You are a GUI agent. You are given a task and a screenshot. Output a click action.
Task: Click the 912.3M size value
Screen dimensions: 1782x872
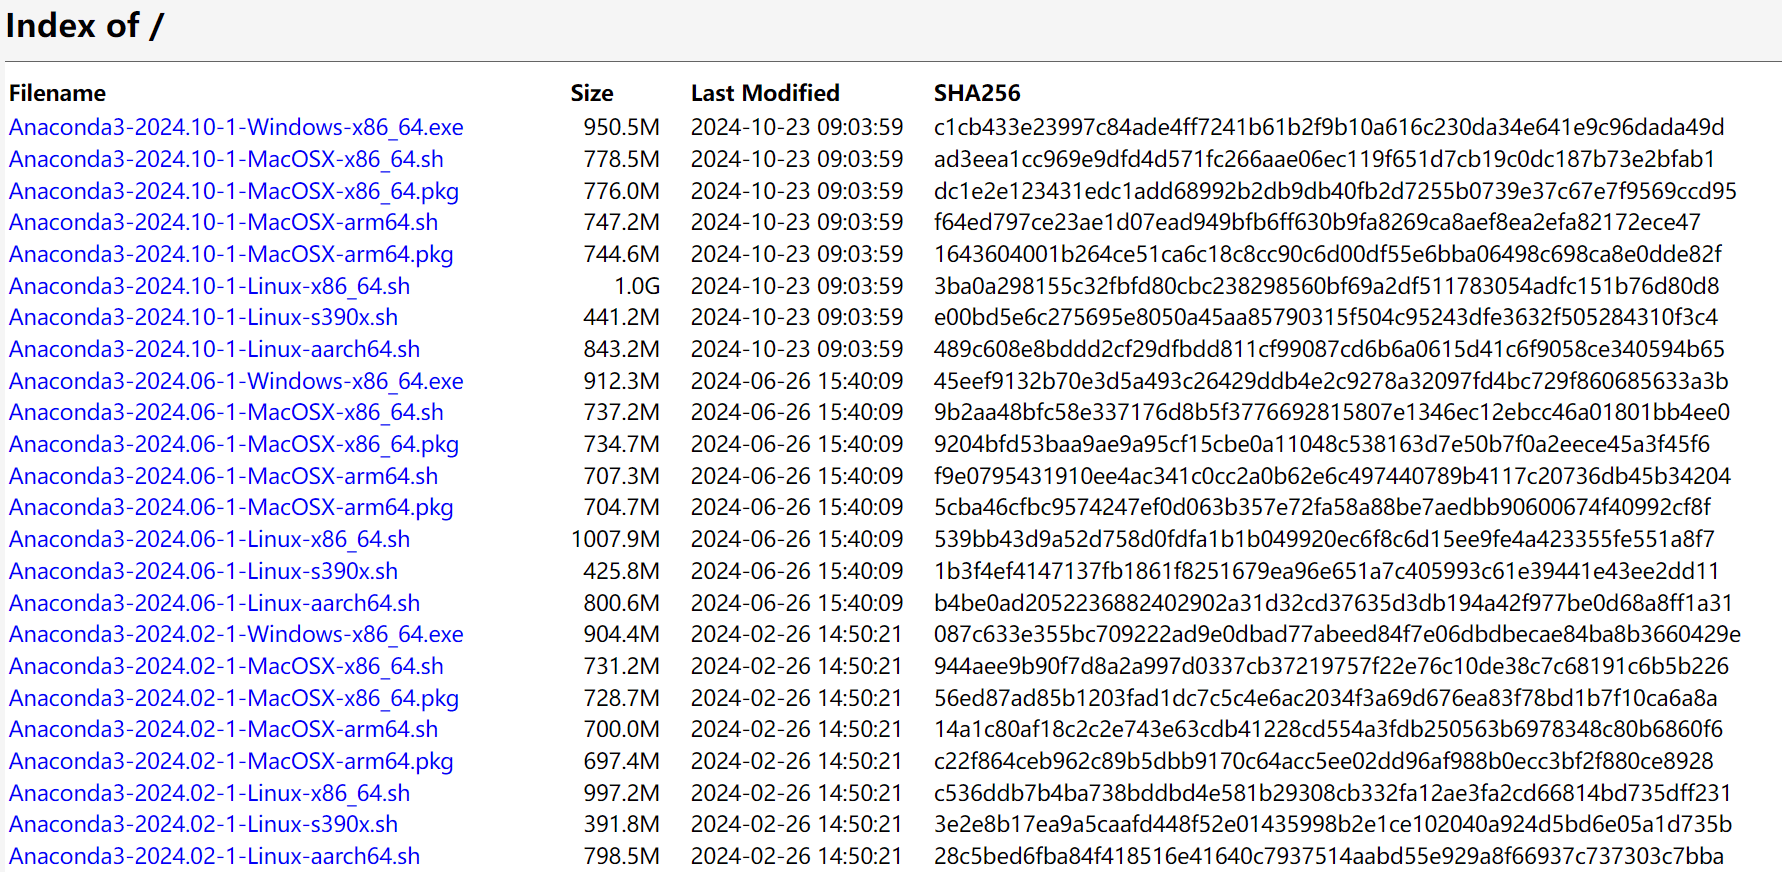(x=622, y=381)
